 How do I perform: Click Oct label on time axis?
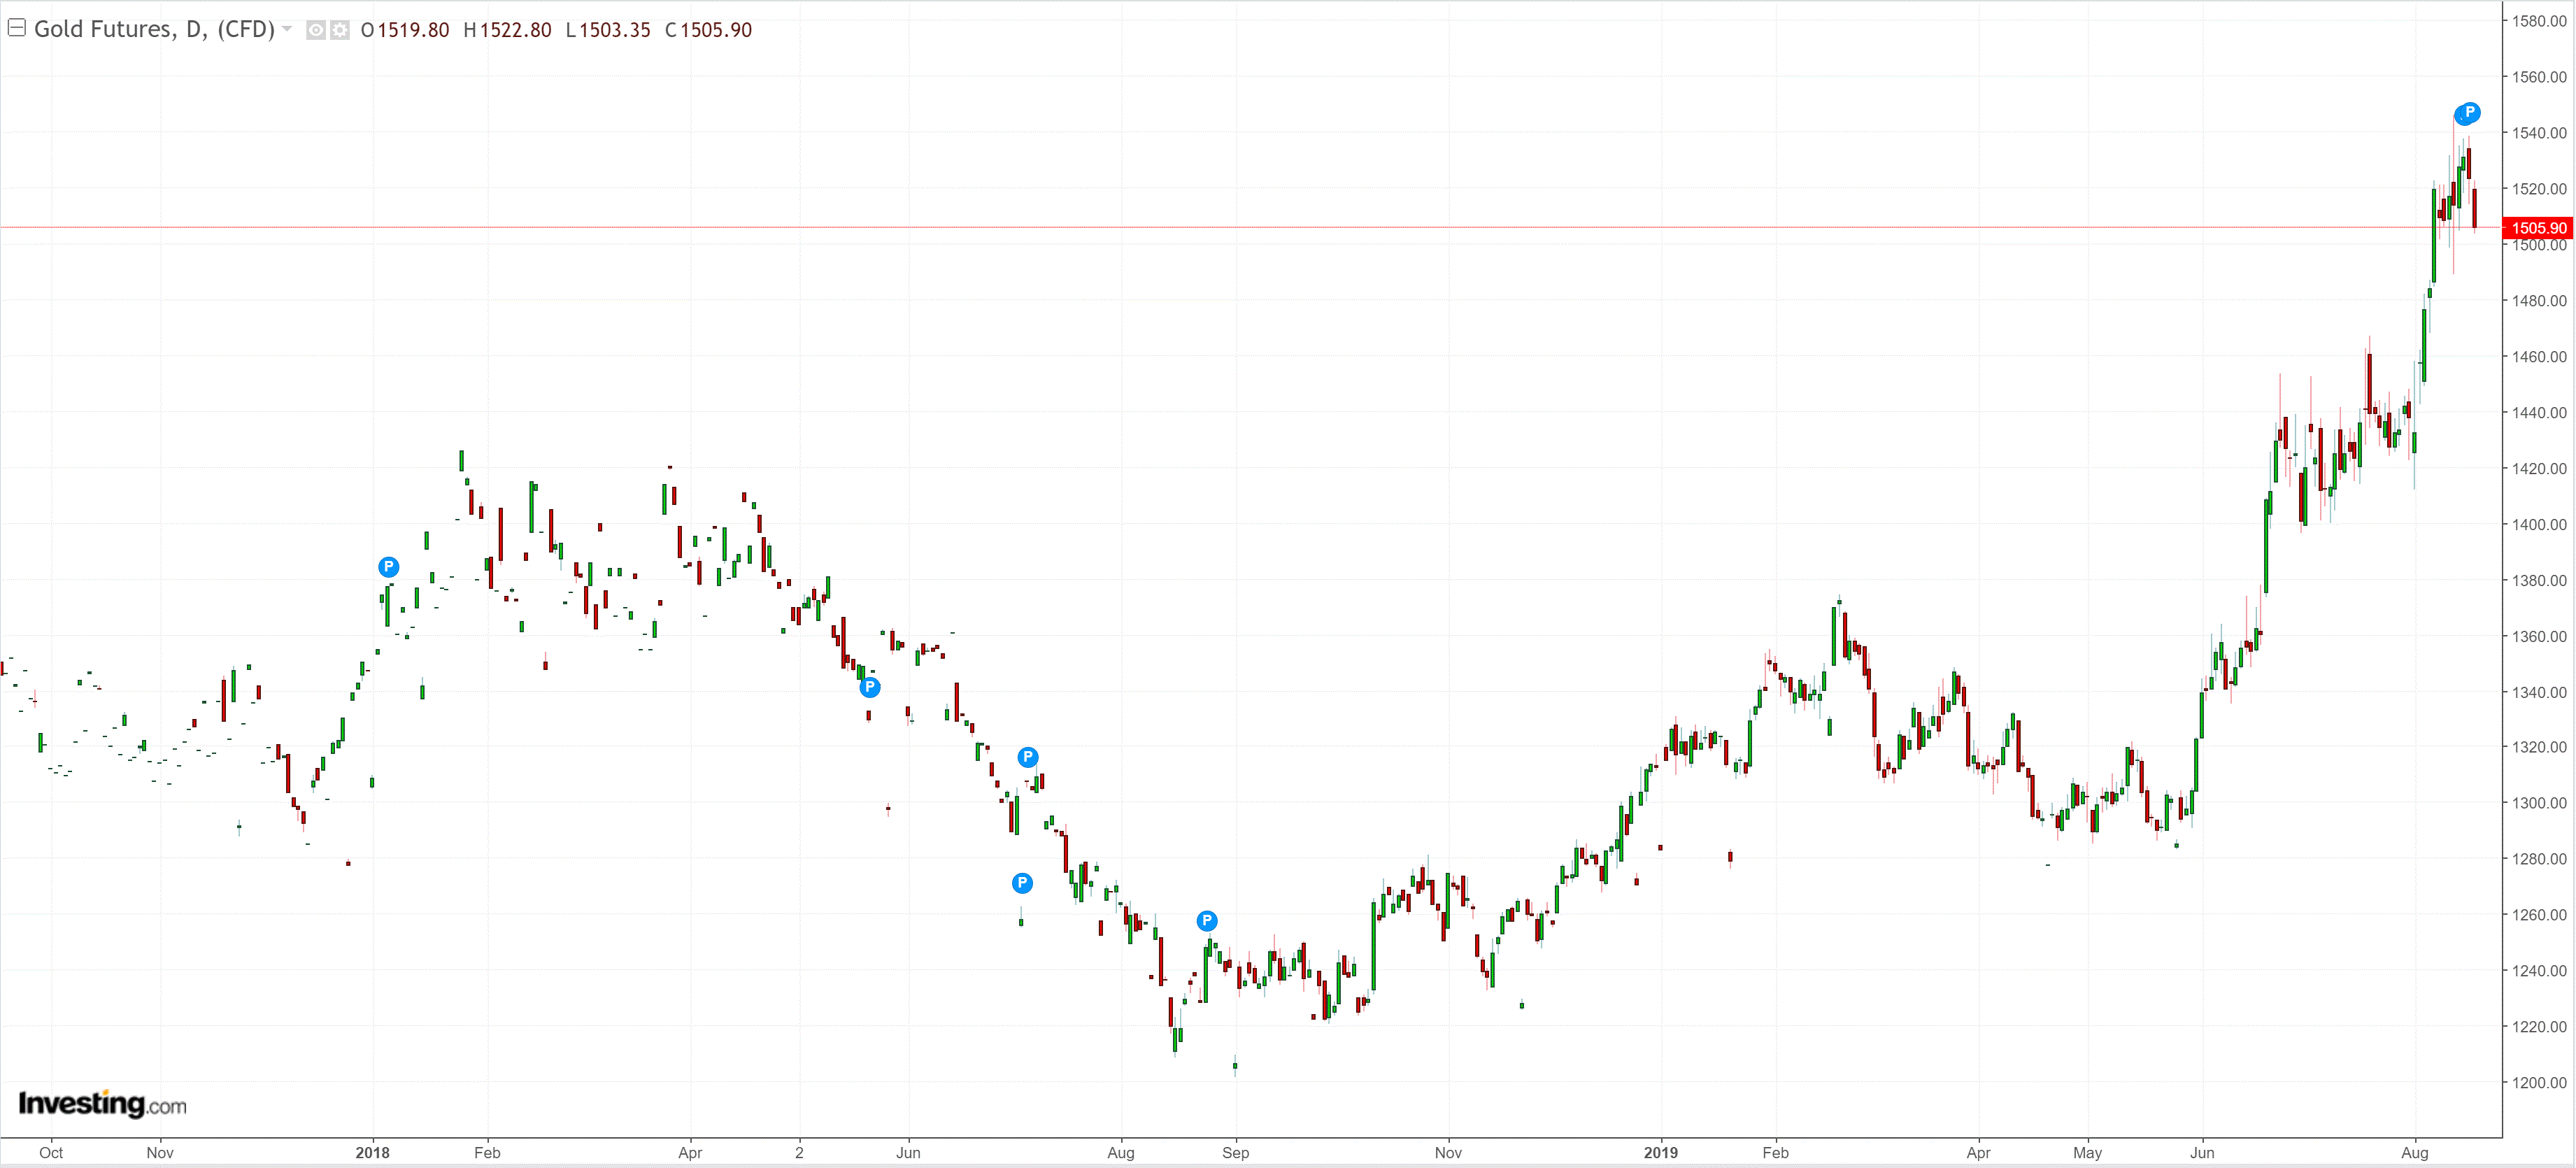51,1152
